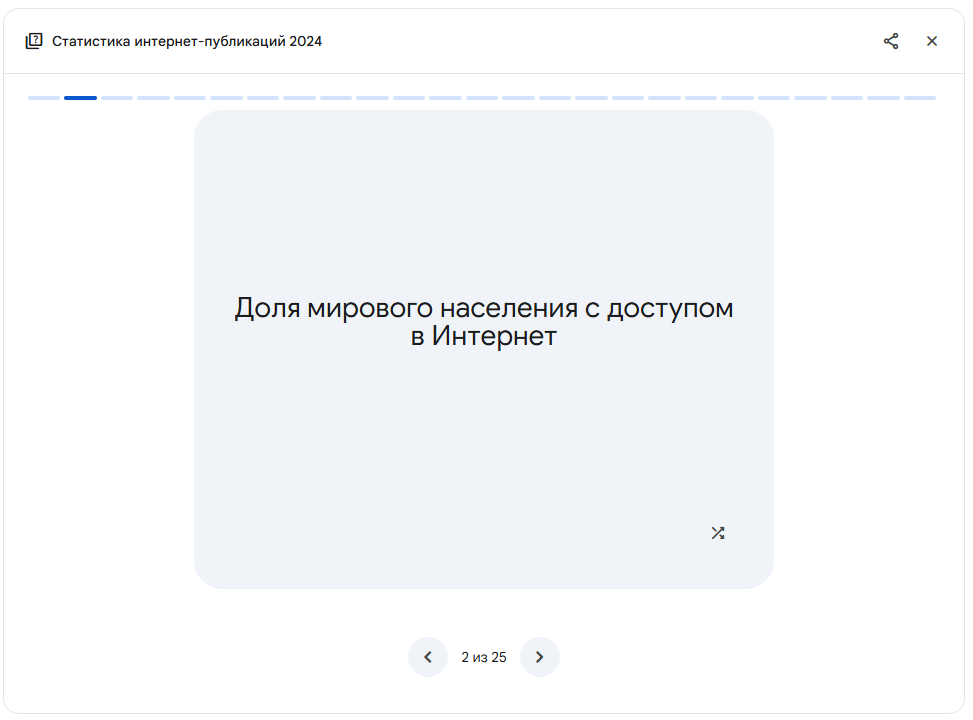Screen dimensions: 973x720
Task: Shuffle the cards using the card's shuffle icon
Action: [x=717, y=533]
